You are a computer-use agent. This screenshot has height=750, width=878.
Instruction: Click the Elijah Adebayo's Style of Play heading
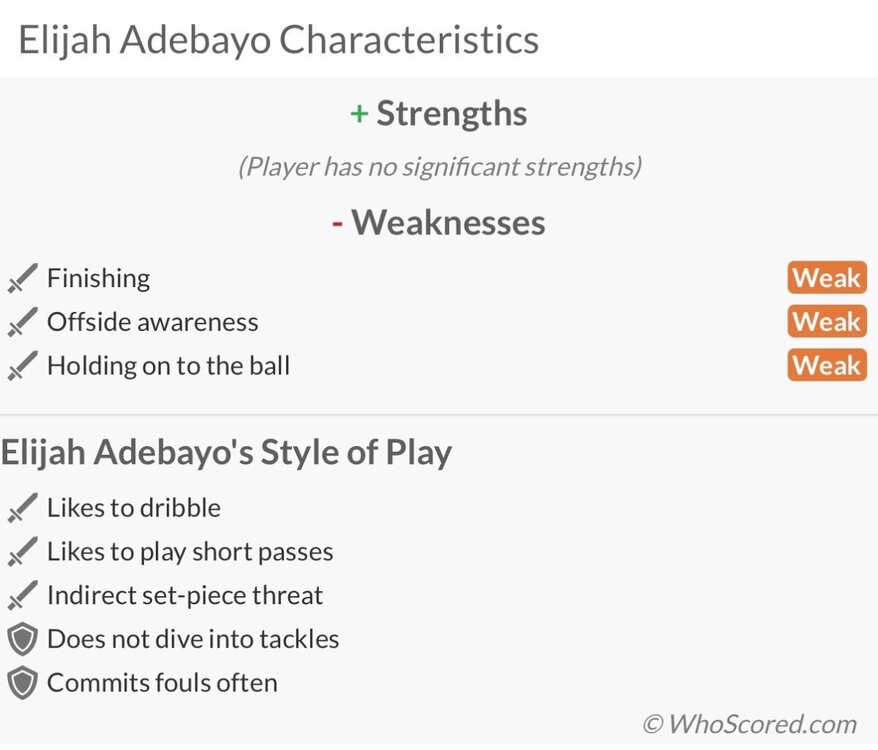coord(226,453)
